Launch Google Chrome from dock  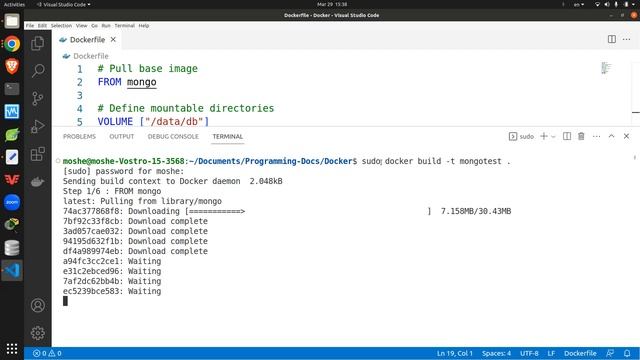12,44
